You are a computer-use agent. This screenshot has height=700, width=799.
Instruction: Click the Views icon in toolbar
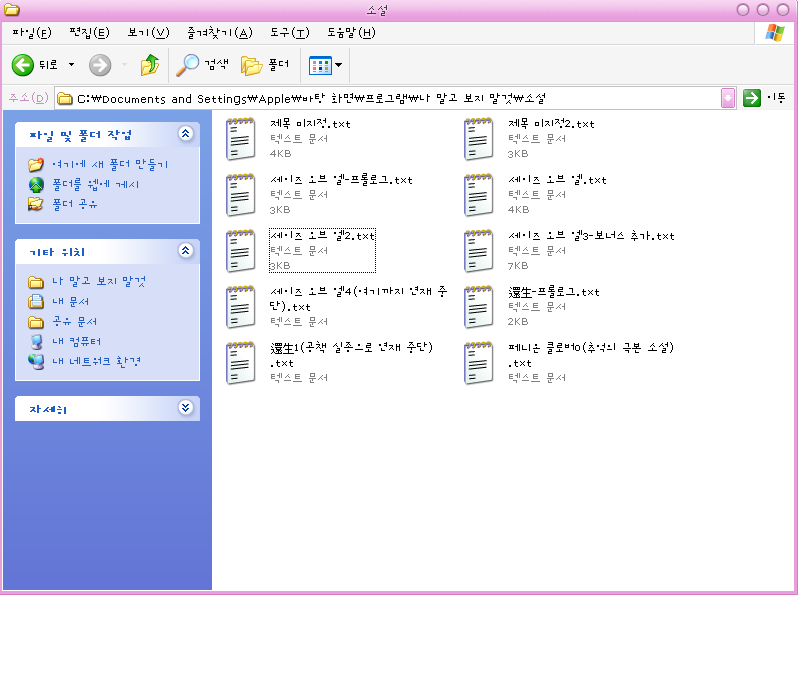pyautogui.click(x=320, y=65)
